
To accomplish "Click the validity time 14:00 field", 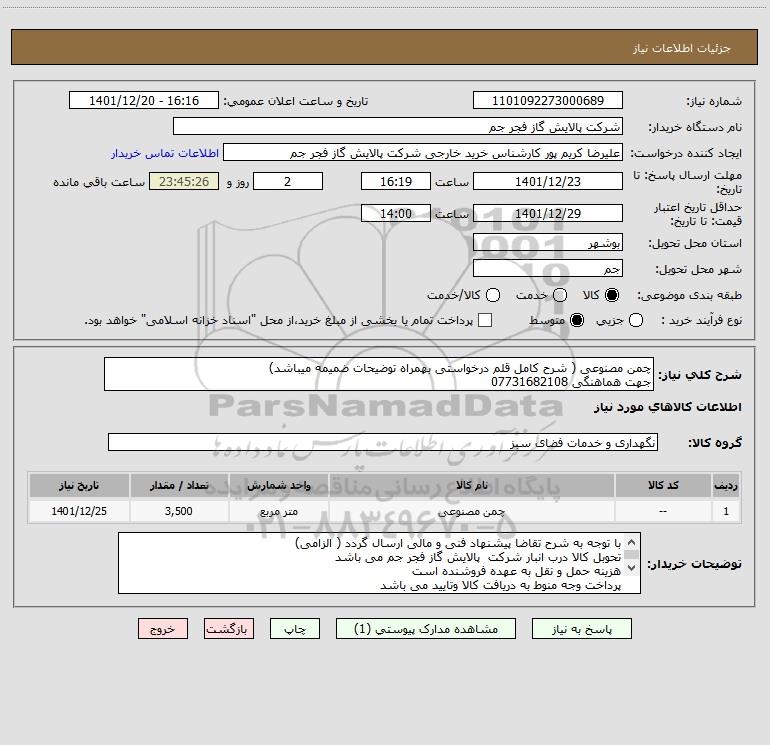I will pyautogui.click(x=396, y=213).
